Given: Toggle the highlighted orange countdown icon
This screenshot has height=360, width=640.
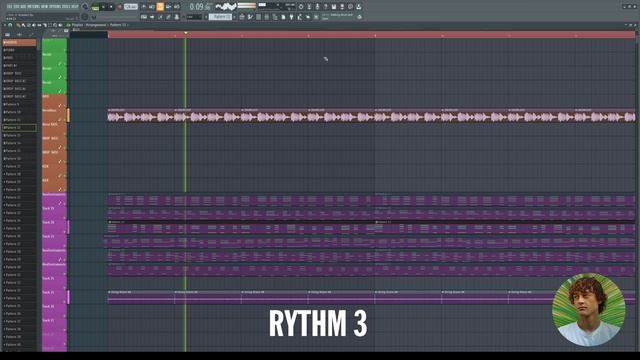Looking at the screenshot, I should (x=160, y=7).
